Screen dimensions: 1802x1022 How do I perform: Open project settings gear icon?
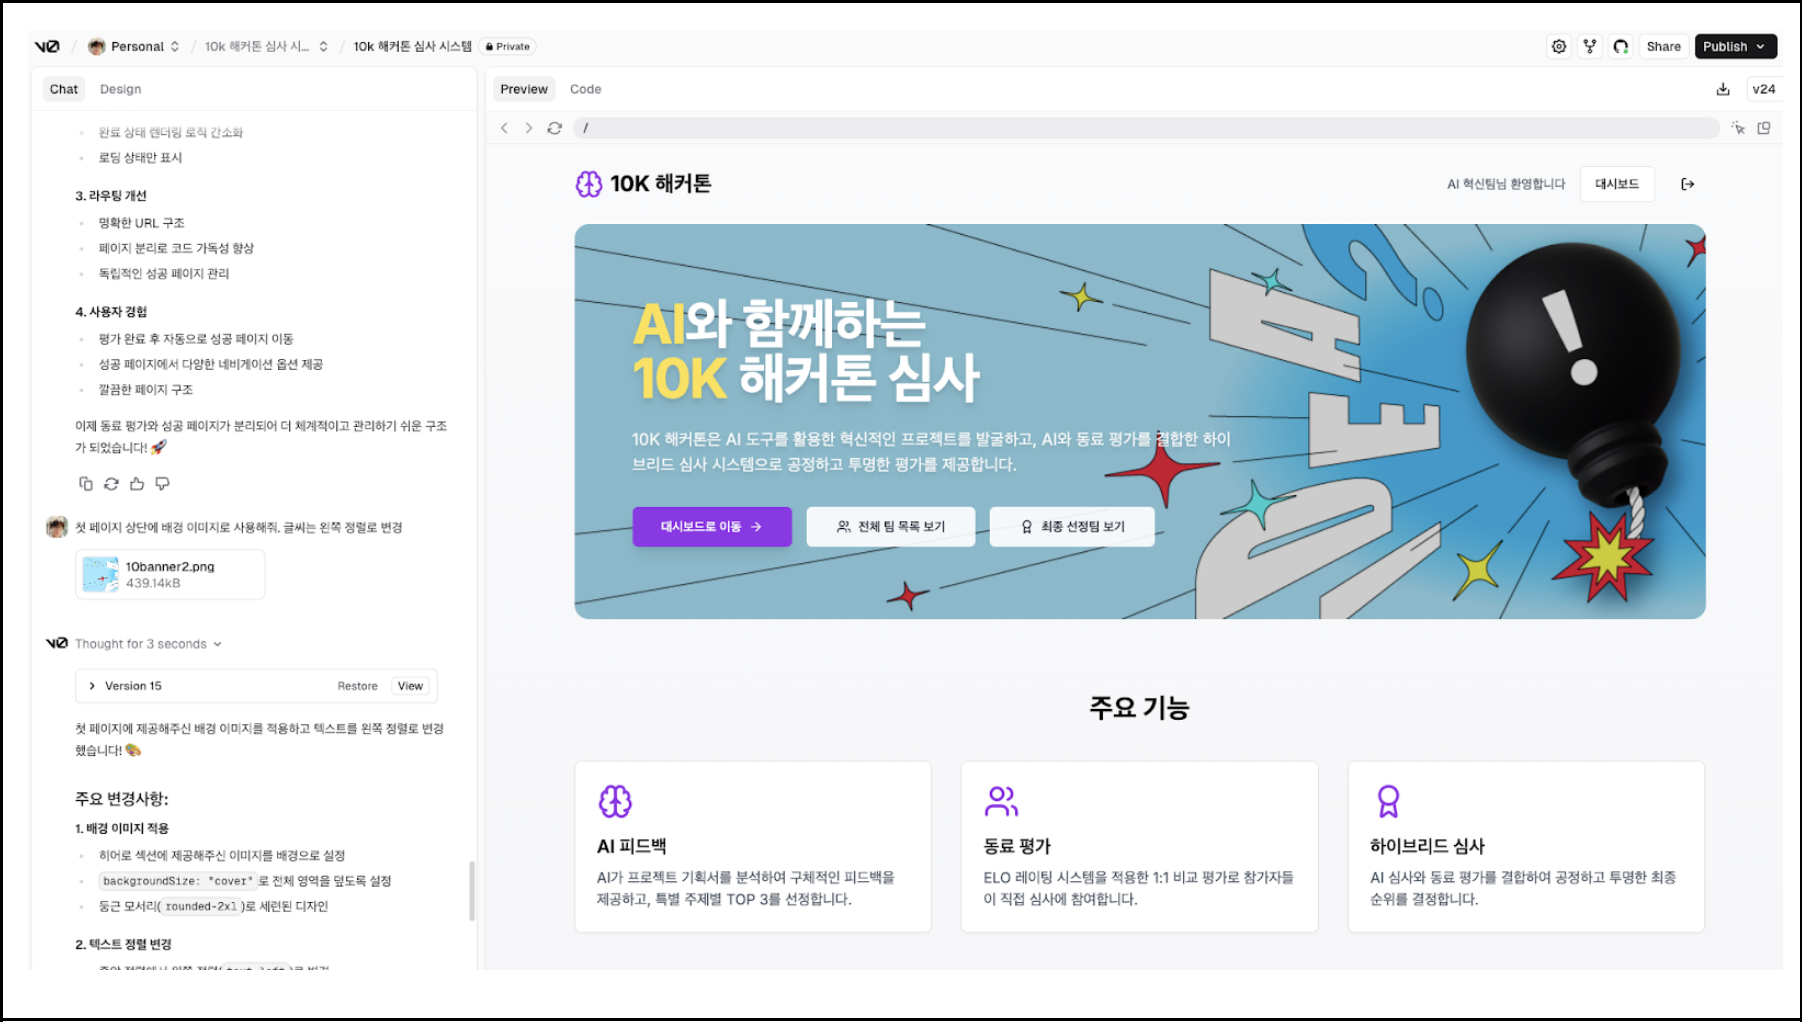pos(1558,46)
